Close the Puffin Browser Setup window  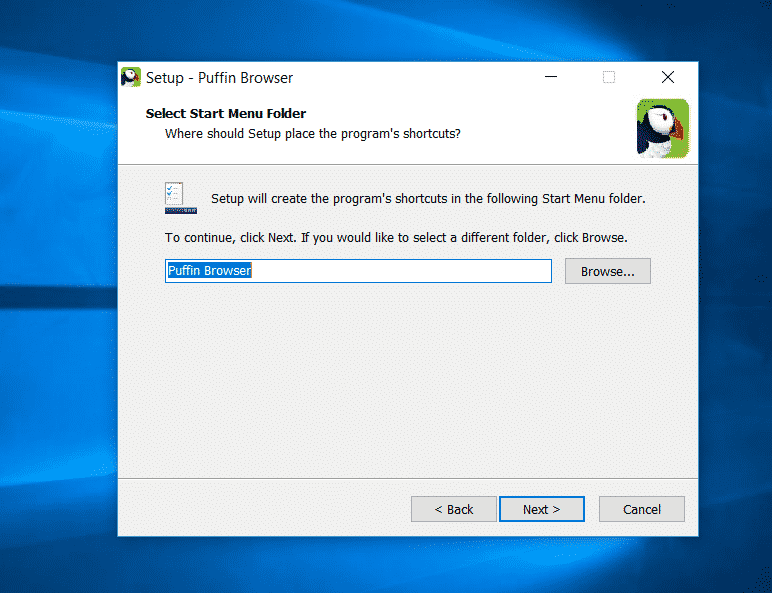668,78
